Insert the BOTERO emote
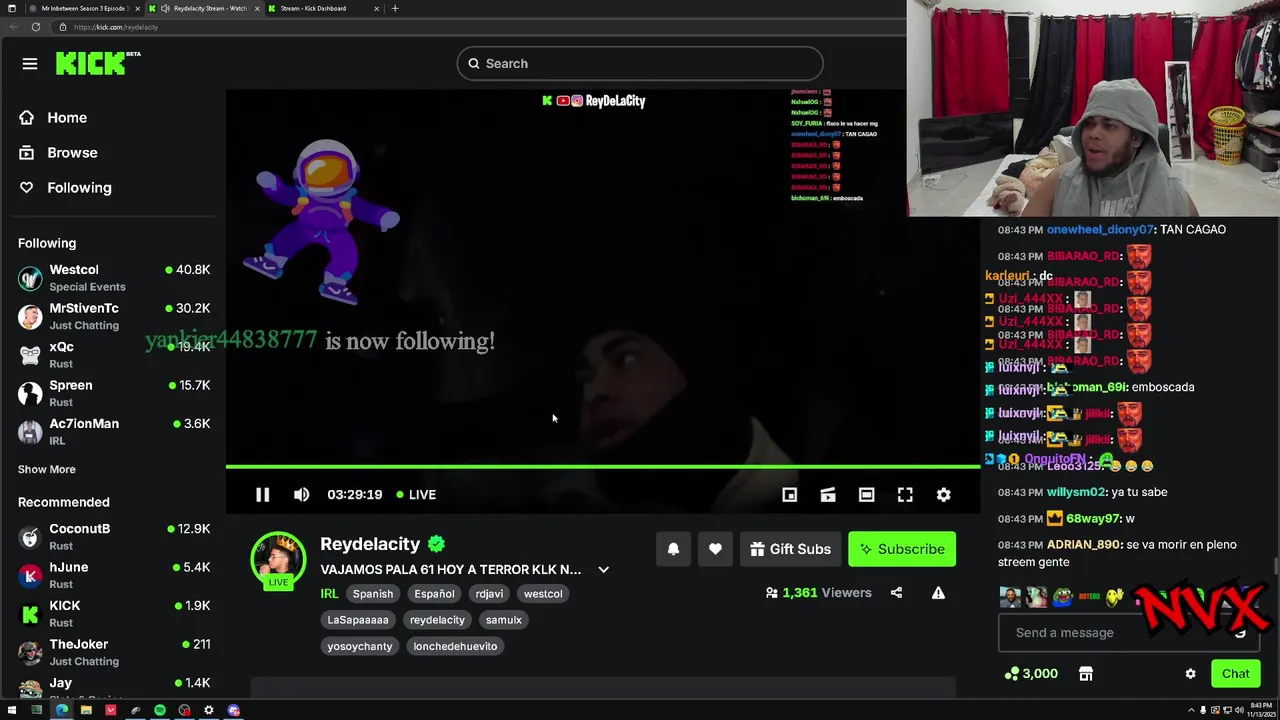Viewport: 1280px width, 720px height. click(1089, 597)
